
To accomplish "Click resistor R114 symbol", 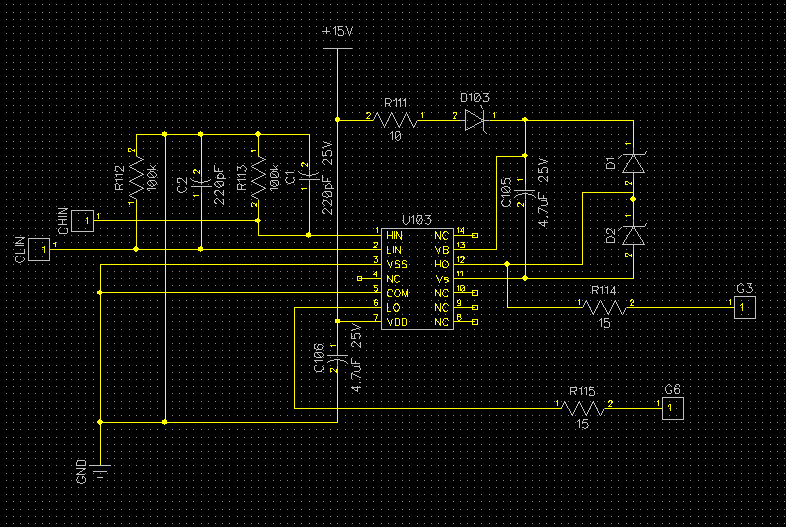I will (x=605, y=307).
